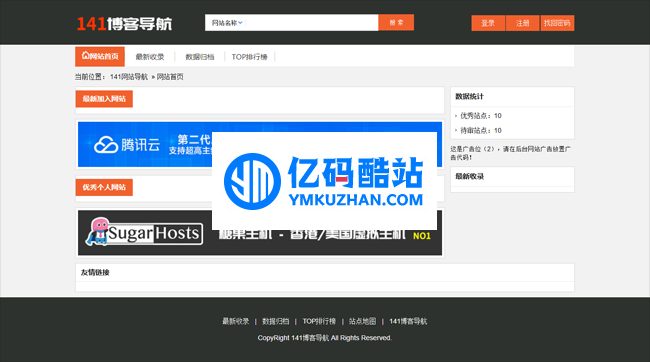Click the 141博客导航 site logo
Image resolution: width=650 pixels, height=362 pixels.
pos(124,24)
